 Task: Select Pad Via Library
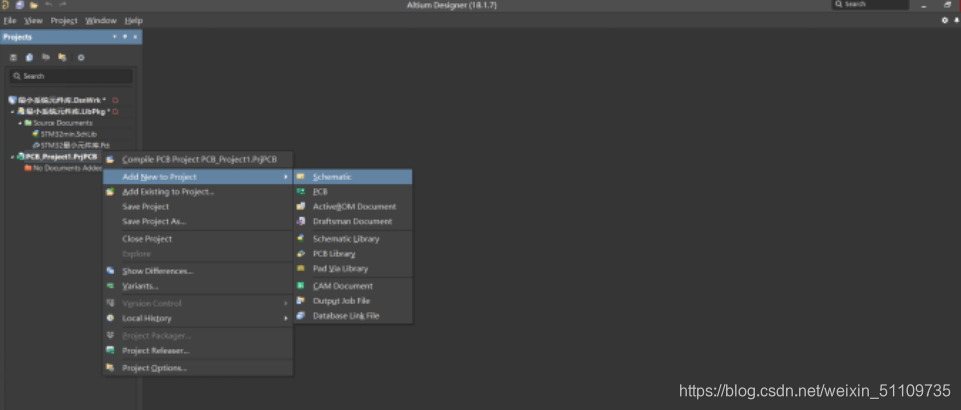coord(353,268)
